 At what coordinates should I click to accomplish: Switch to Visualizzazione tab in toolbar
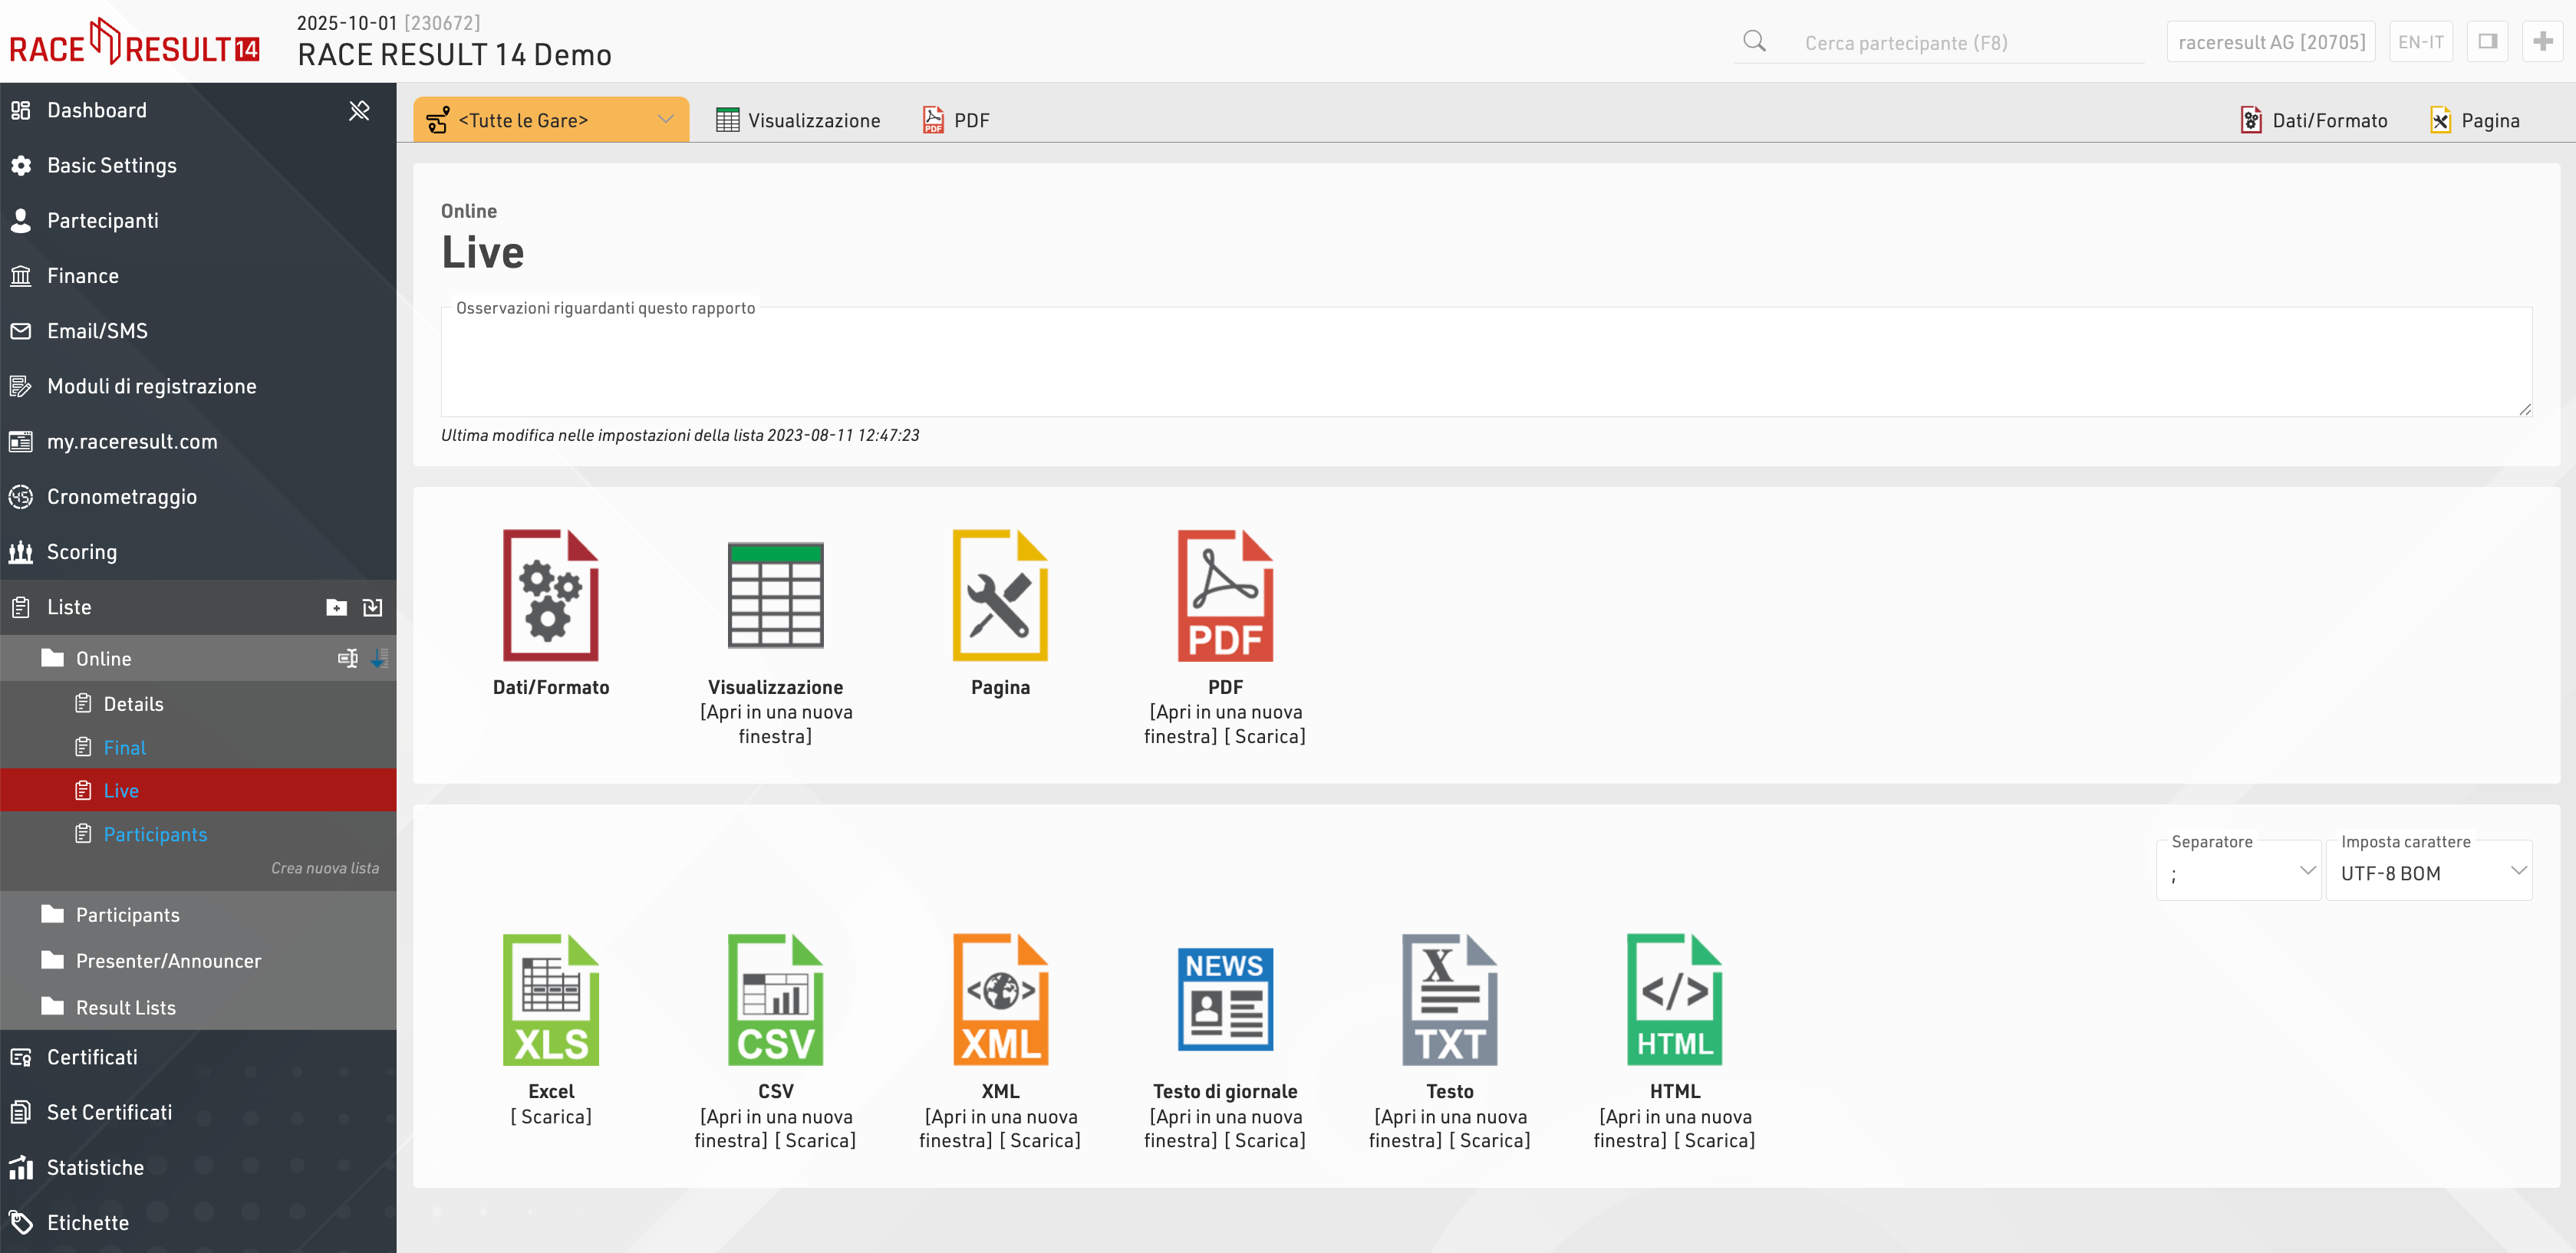pos(798,120)
